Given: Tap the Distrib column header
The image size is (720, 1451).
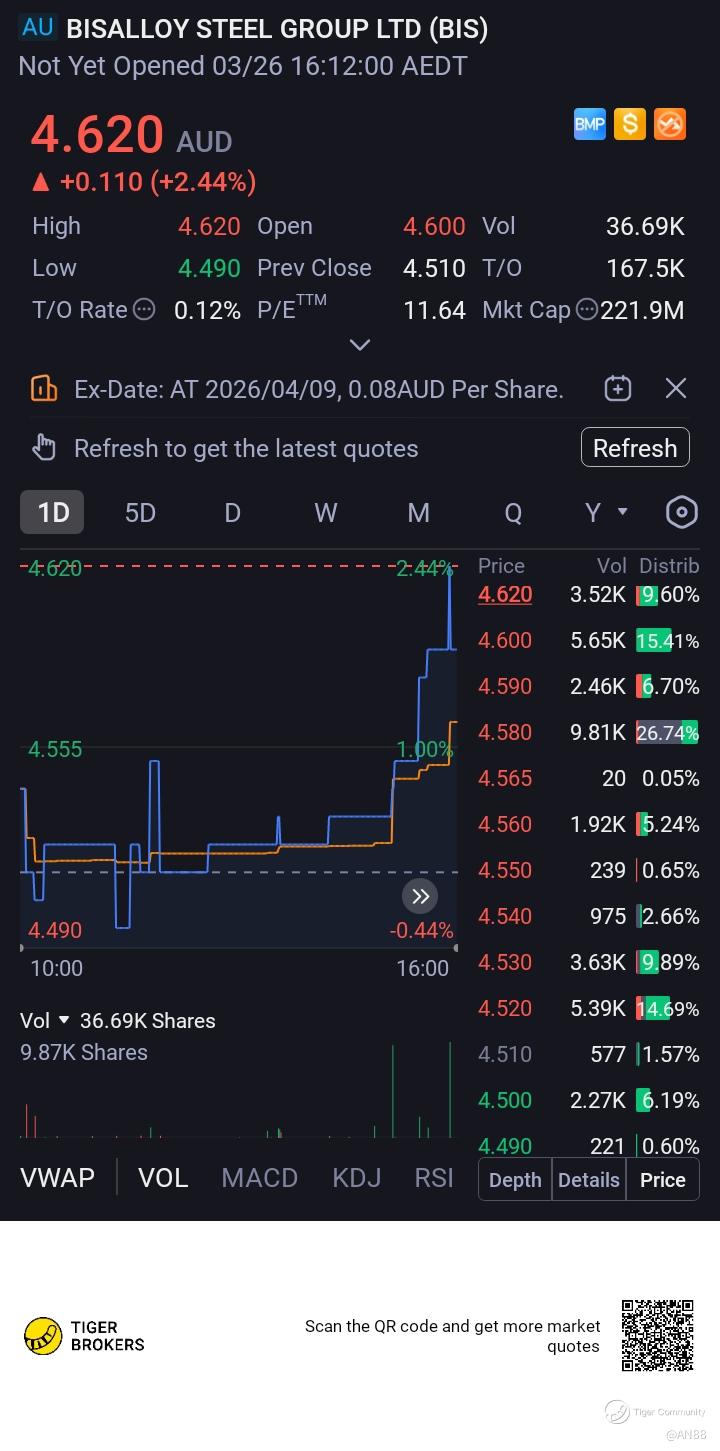Looking at the screenshot, I should click(x=669, y=566).
